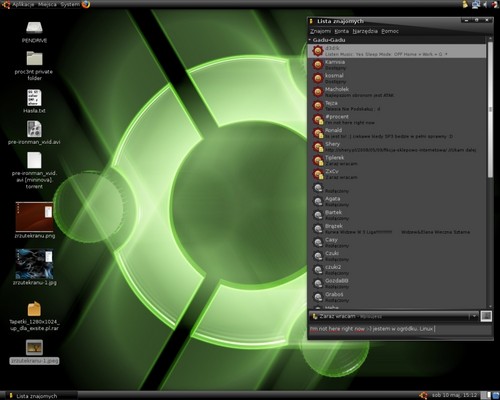
Task: Click the scrollbar up arrow
Action: pyautogui.click(x=490, y=39)
